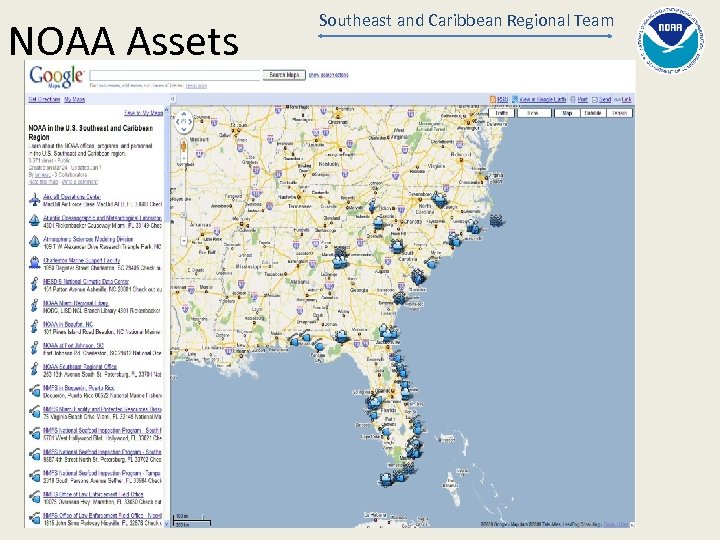The image size is (720, 540).
Task: Pan the map up using navigation arrow
Action: (x=184, y=114)
